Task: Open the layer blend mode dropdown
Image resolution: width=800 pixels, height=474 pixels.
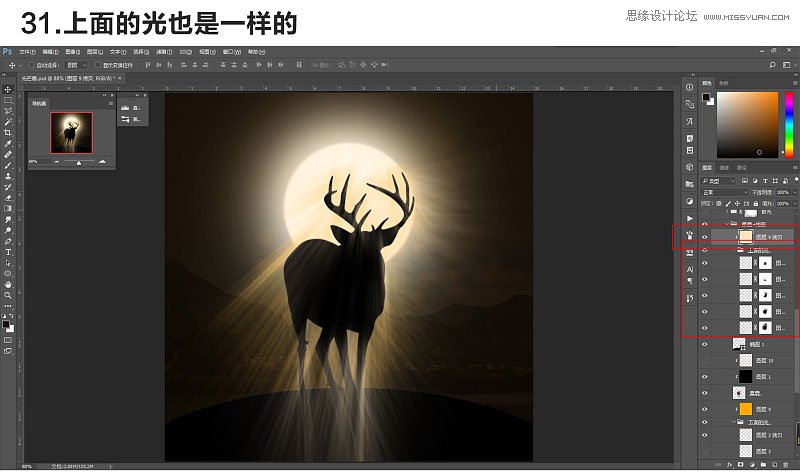Action: [x=724, y=192]
